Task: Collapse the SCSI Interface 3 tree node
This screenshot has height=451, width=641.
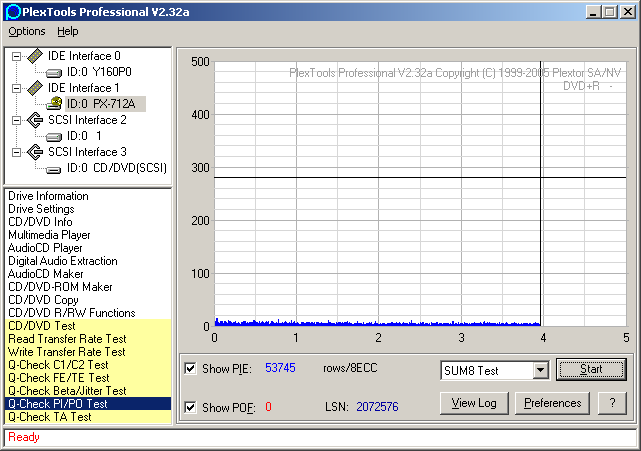Action: pyautogui.click(x=16, y=152)
